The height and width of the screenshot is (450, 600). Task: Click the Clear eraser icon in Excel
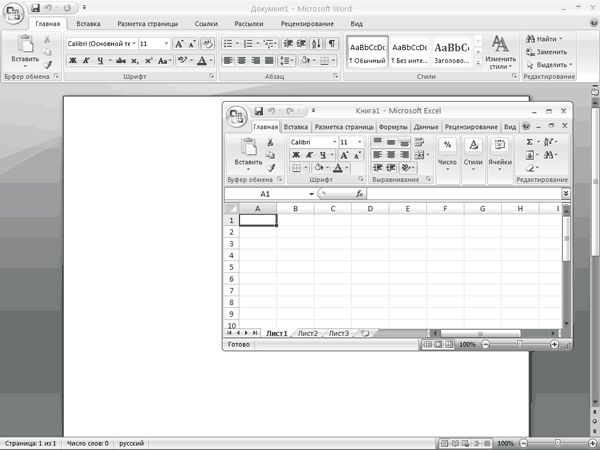[x=530, y=168]
